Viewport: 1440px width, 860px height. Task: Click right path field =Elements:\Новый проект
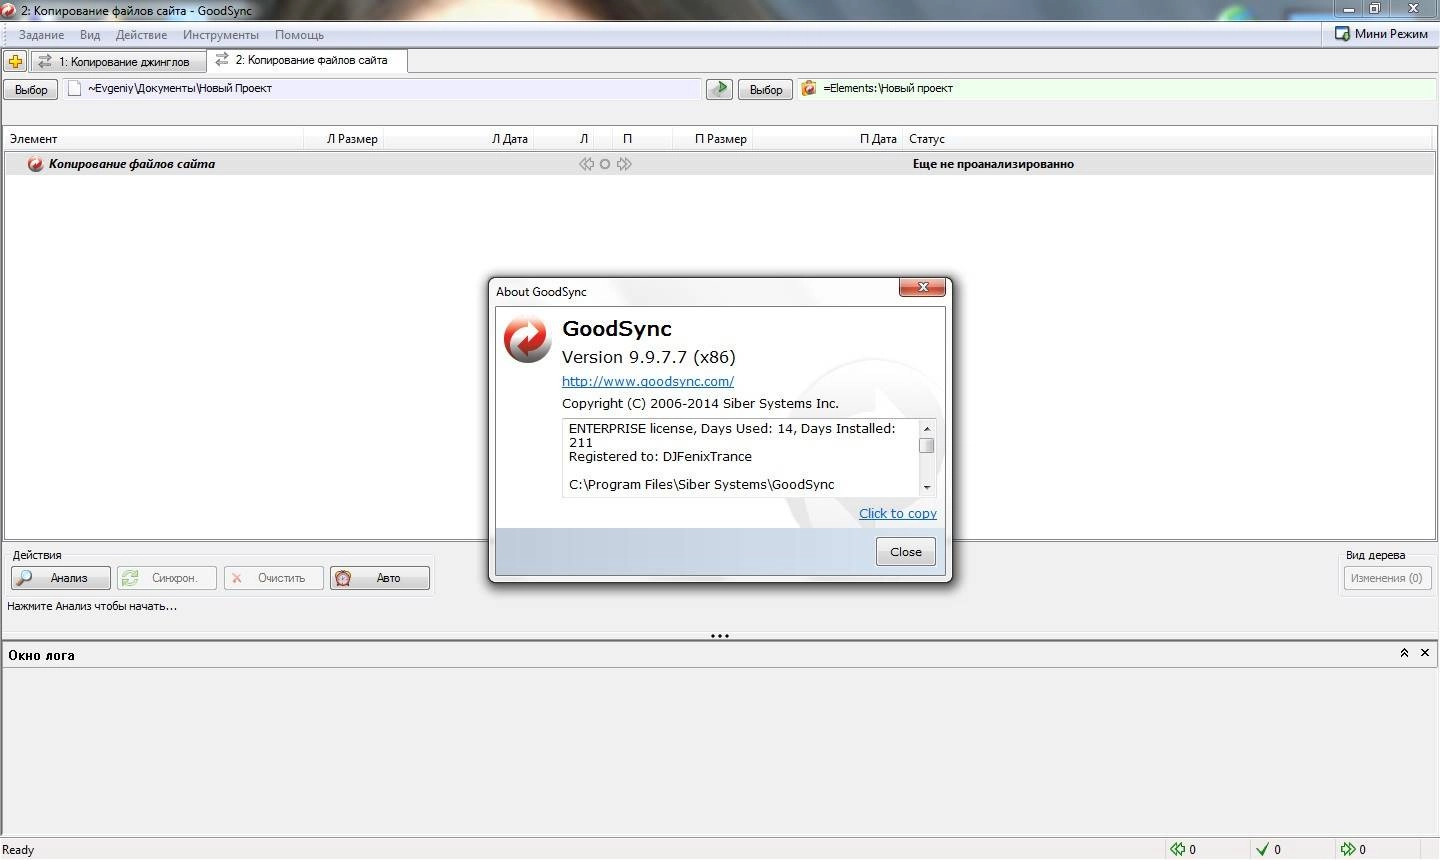(1116, 88)
